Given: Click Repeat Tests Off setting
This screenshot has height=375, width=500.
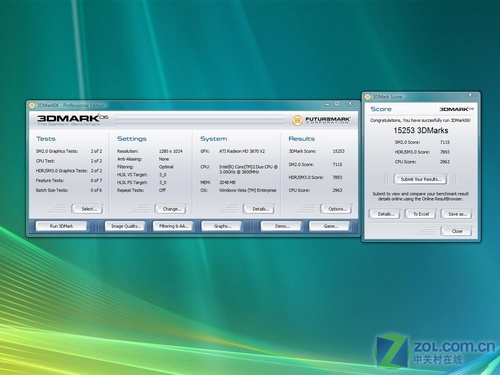Looking at the screenshot, I should pyautogui.click(x=141, y=190).
